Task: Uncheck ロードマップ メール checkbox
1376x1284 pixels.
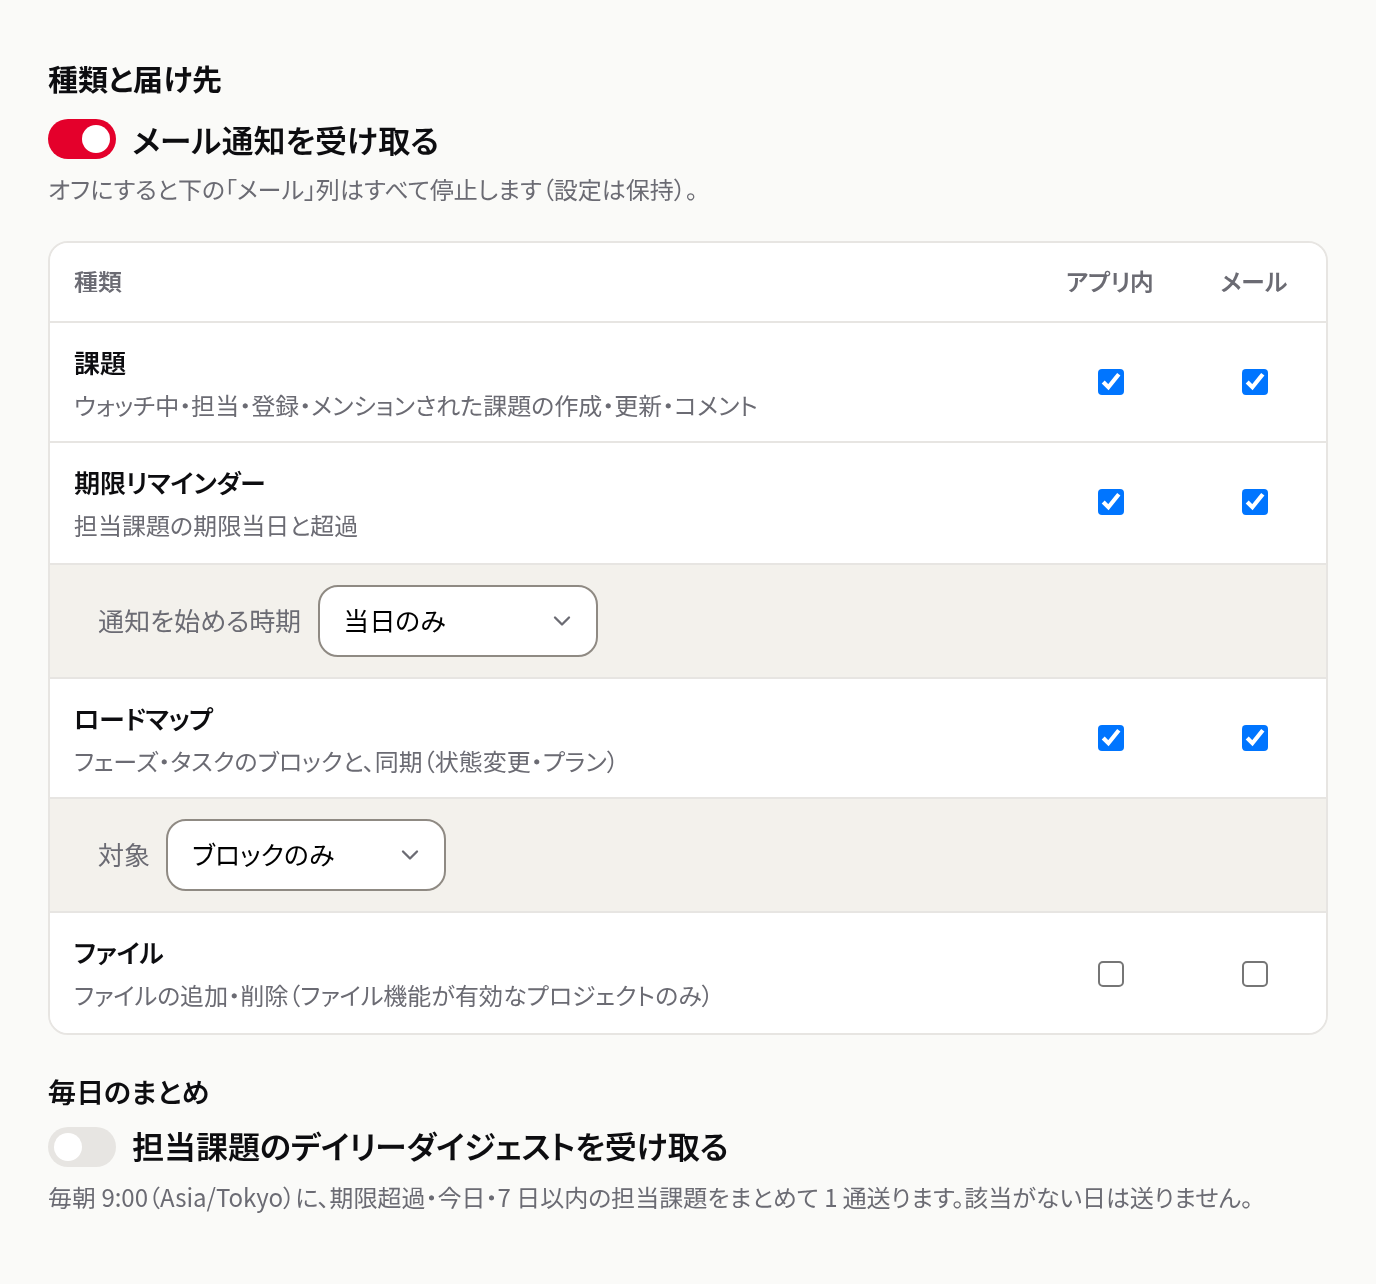Action: click(1255, 738)
